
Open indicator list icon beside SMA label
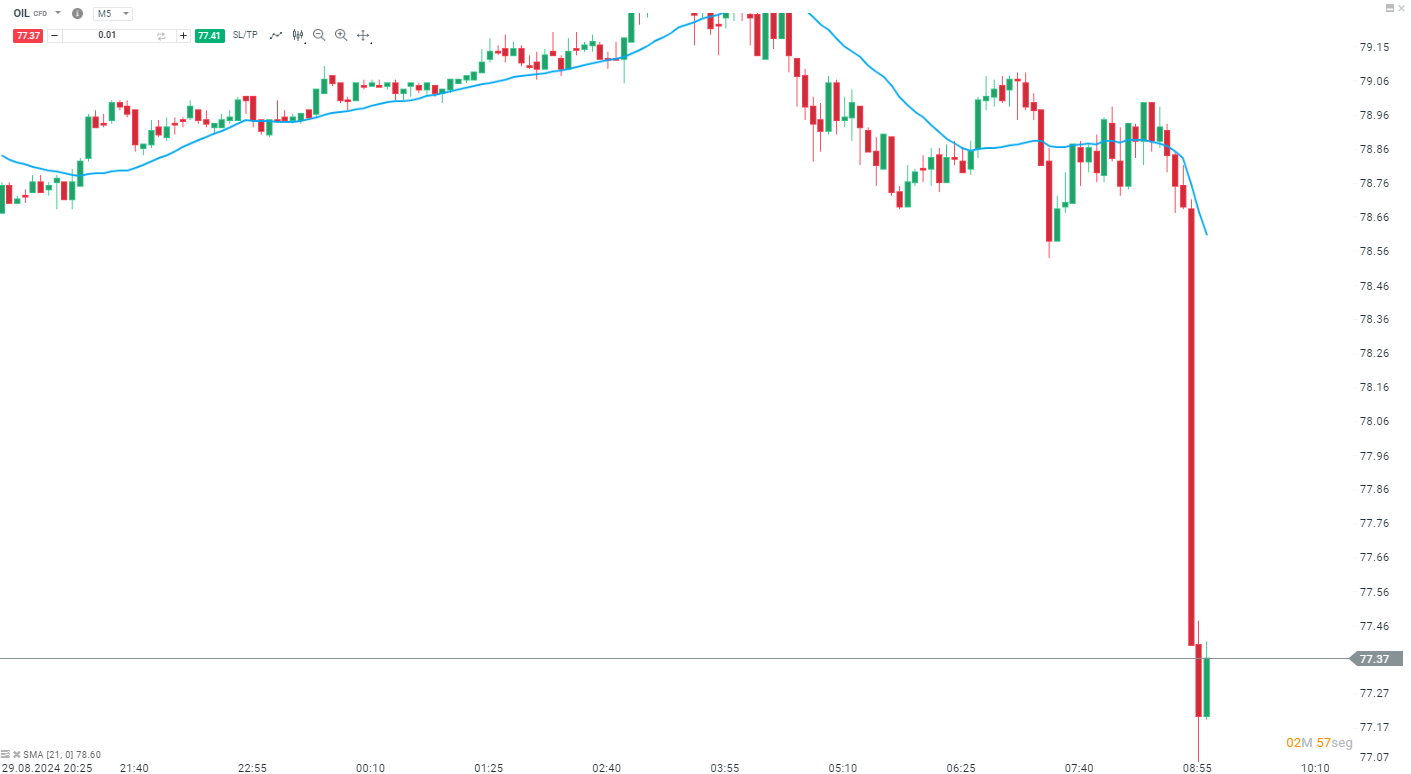pyautogui.click(x=6, y=754)
